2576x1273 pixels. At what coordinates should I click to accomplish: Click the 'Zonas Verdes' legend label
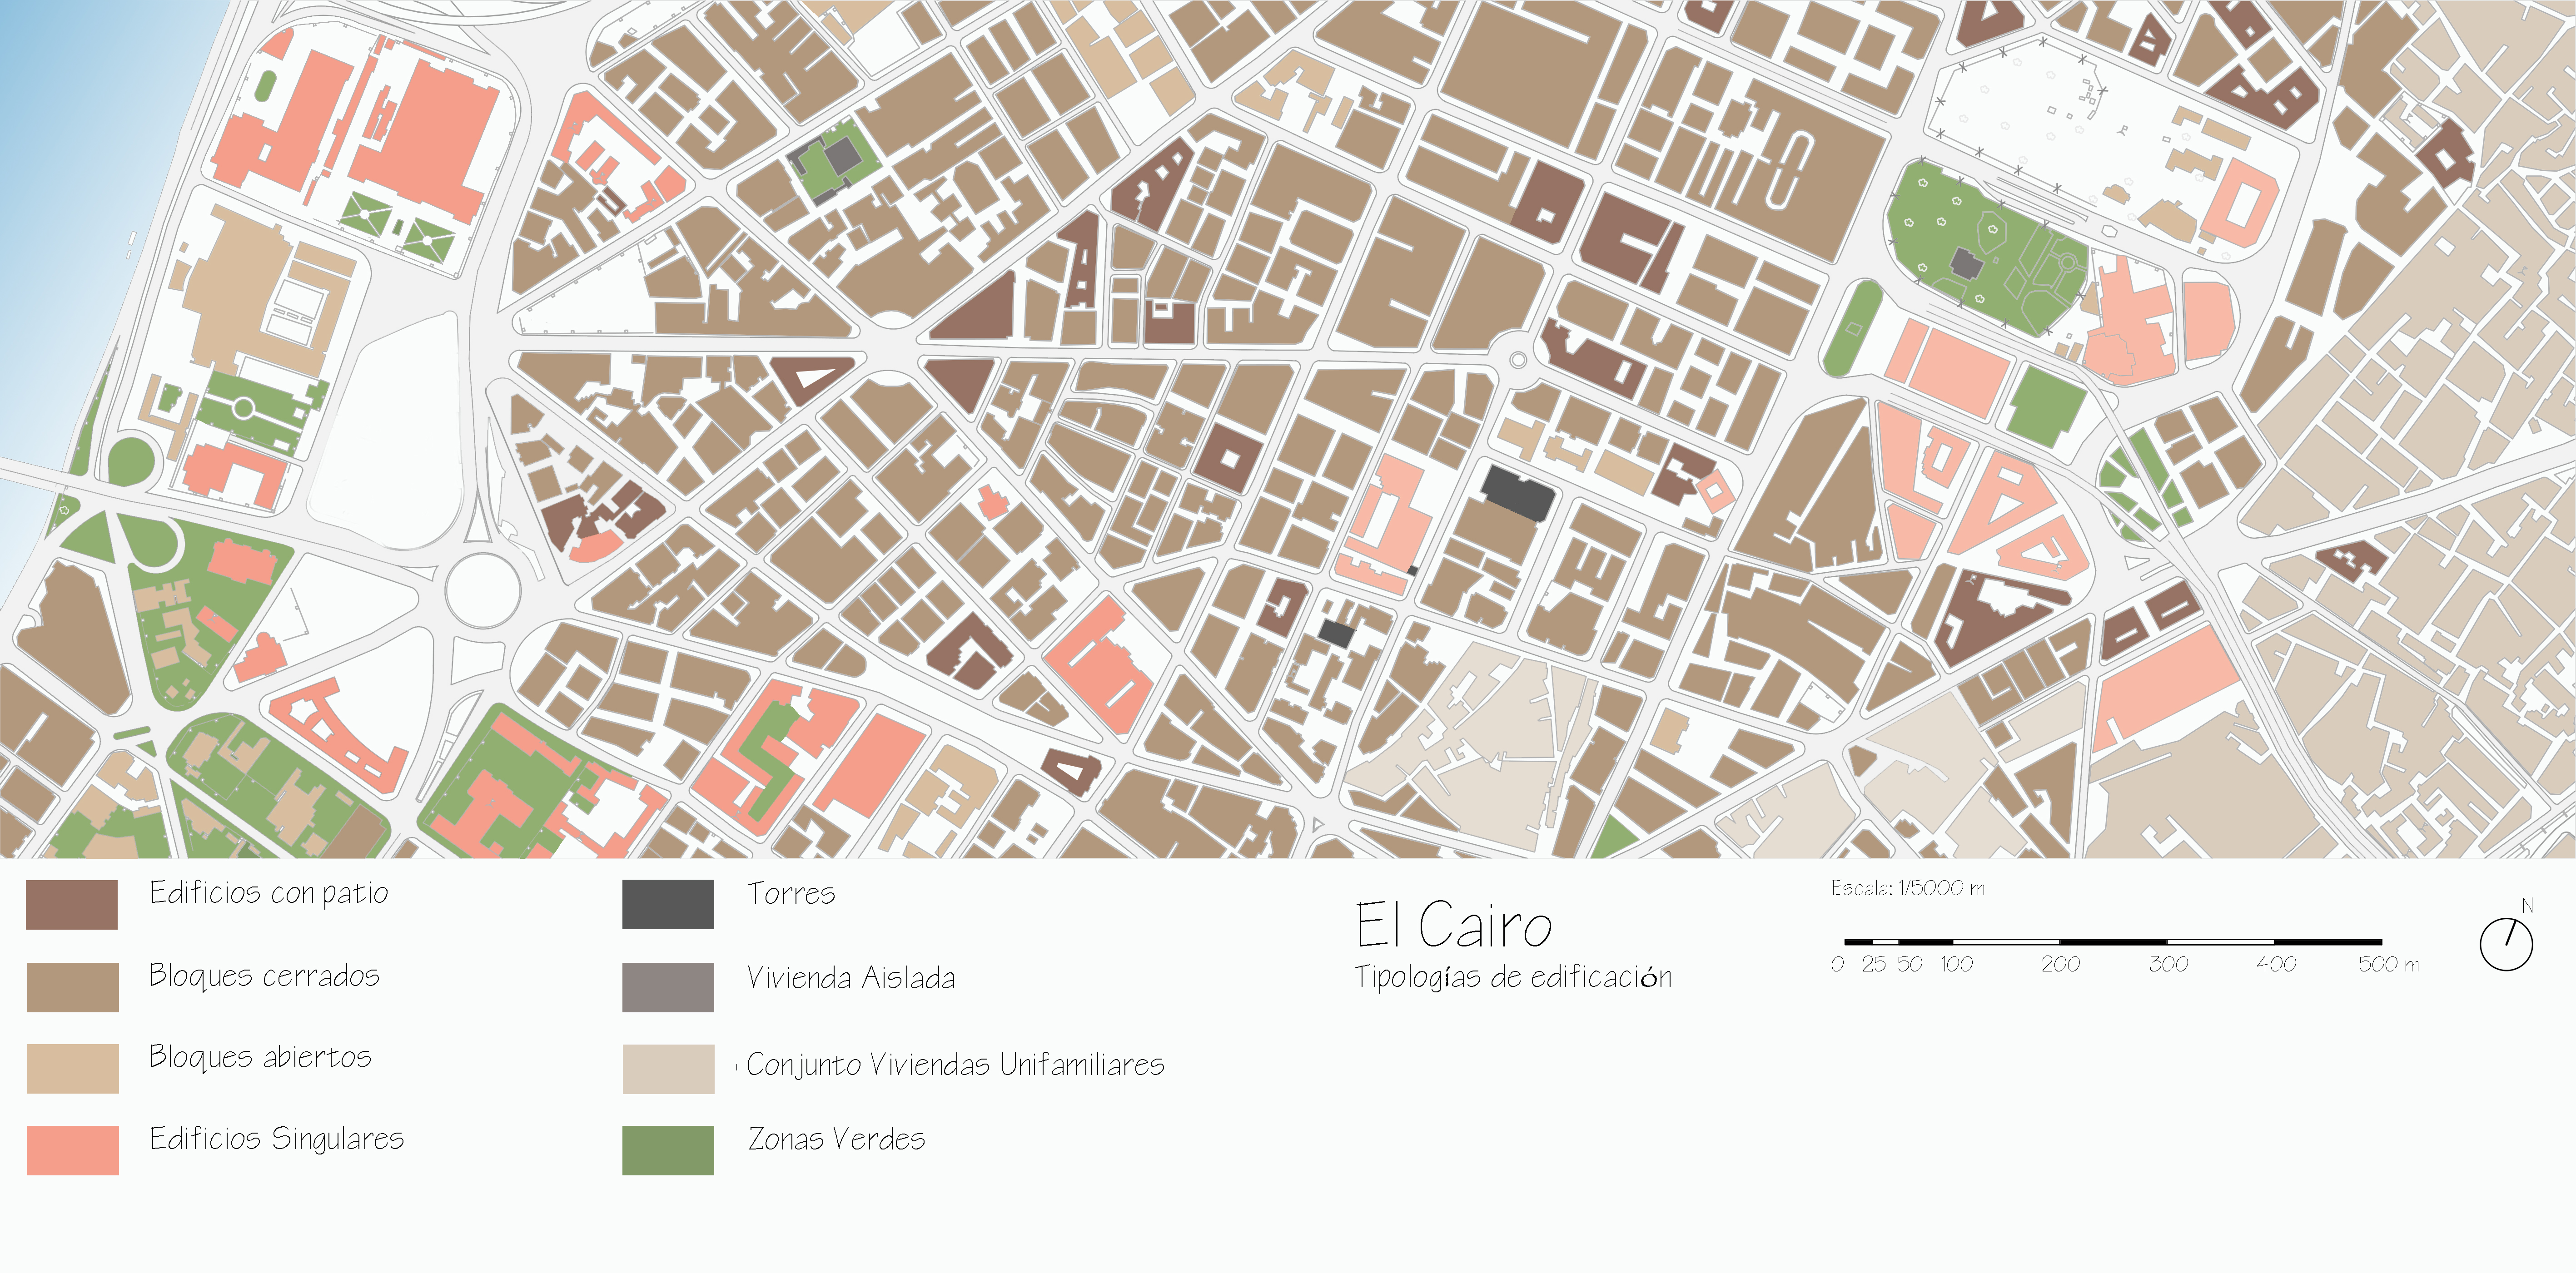[x=837, y=1139]
